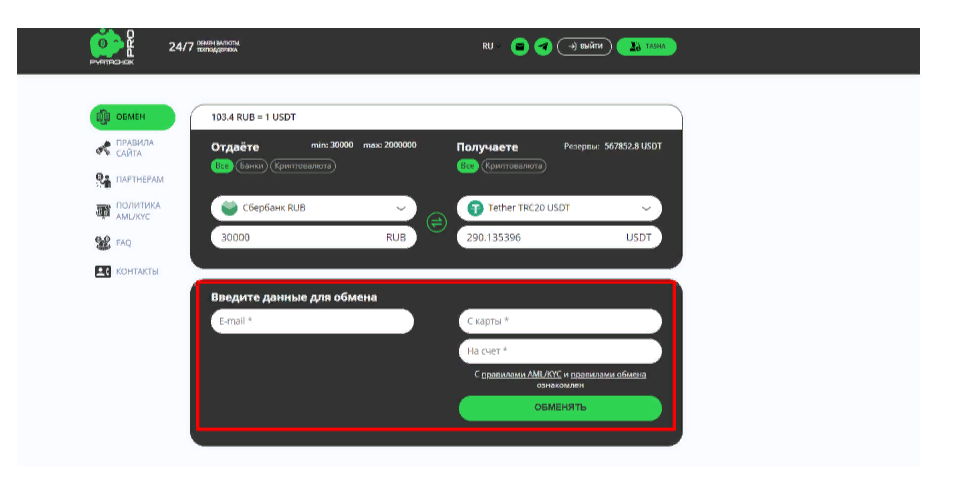Swap currencies with the exchange arrows icon
The image size is (972, 480).
[437, 222]
